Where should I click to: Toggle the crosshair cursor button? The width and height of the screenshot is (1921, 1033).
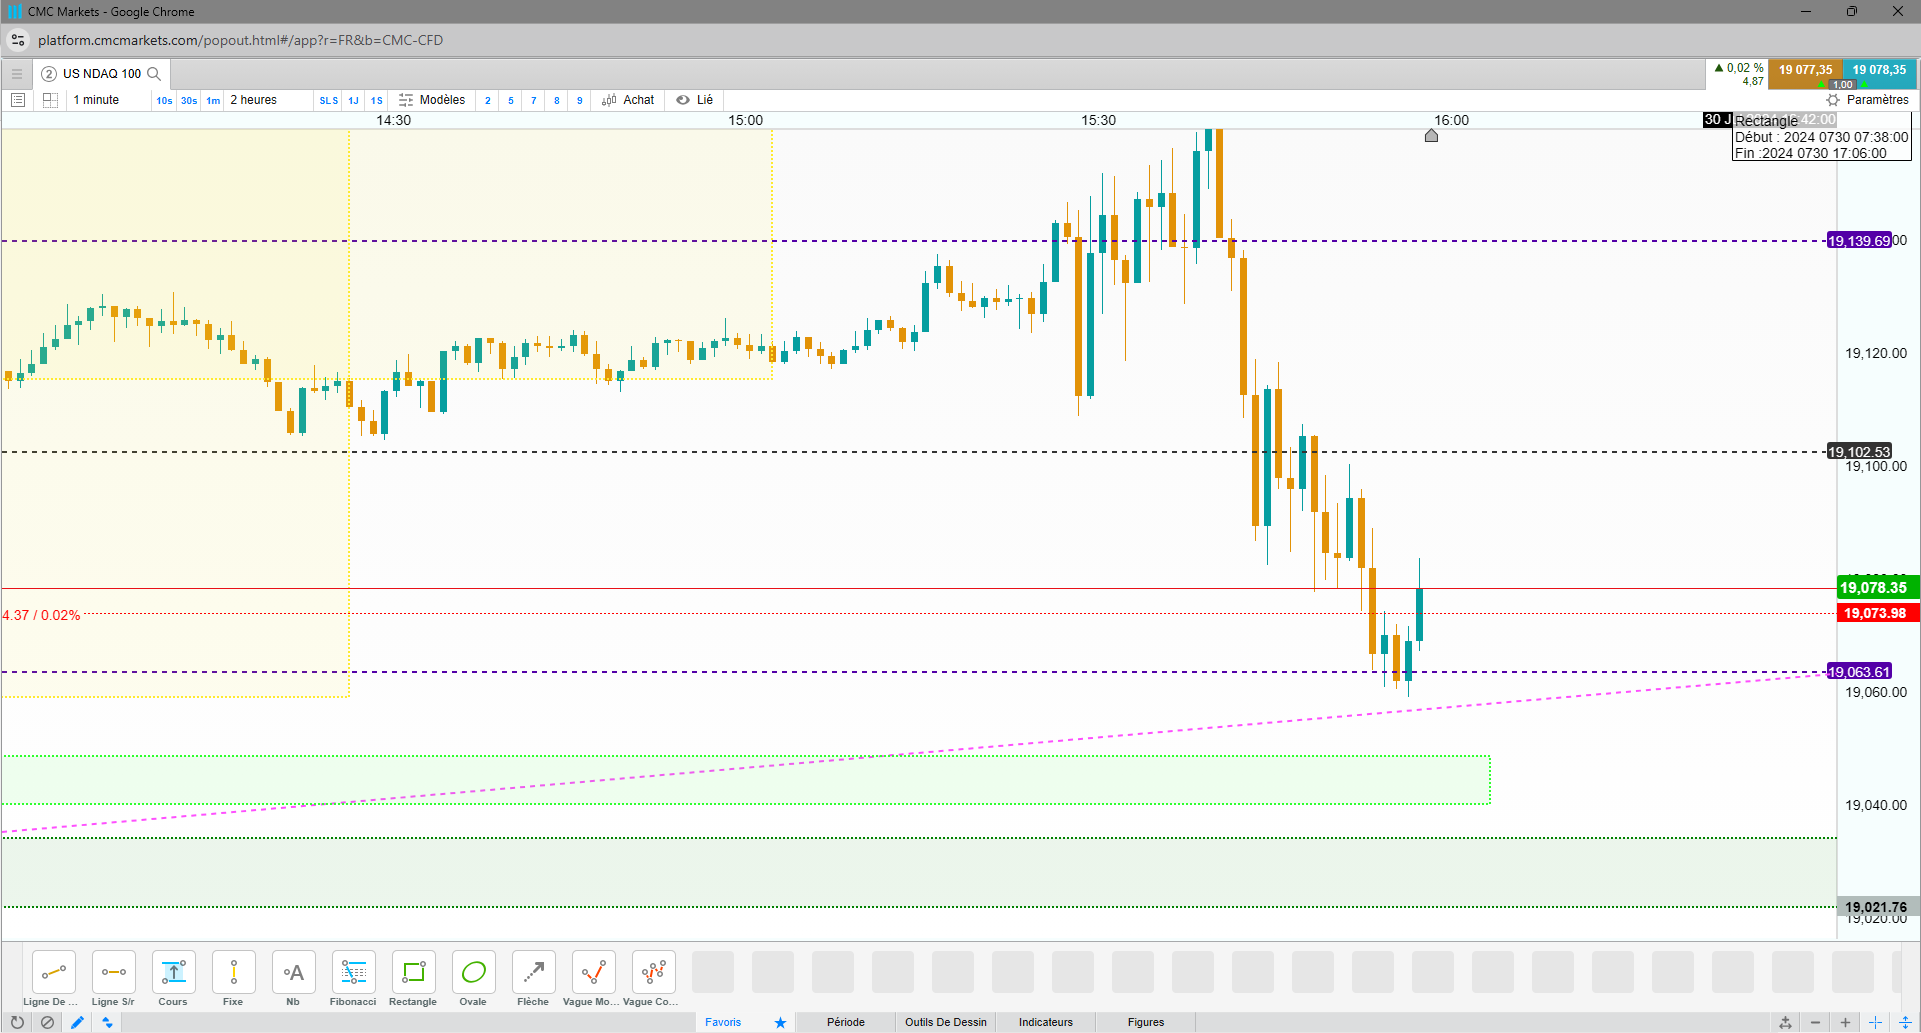click(x=1875, y=1022)
